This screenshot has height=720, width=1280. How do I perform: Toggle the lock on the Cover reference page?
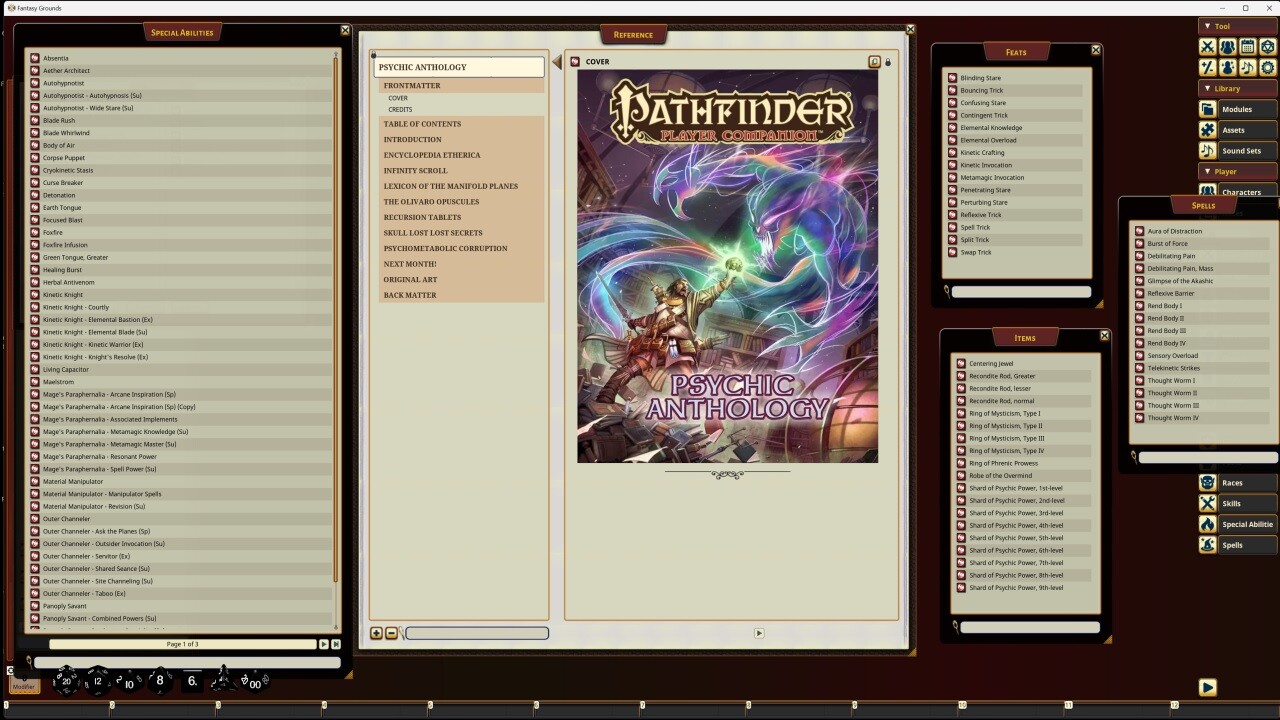coord(888,61)
